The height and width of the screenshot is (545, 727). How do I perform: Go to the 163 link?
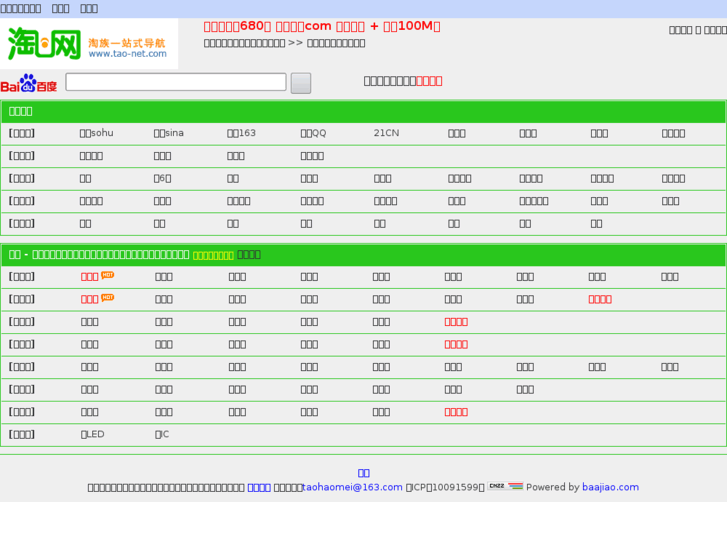(241, 133)
